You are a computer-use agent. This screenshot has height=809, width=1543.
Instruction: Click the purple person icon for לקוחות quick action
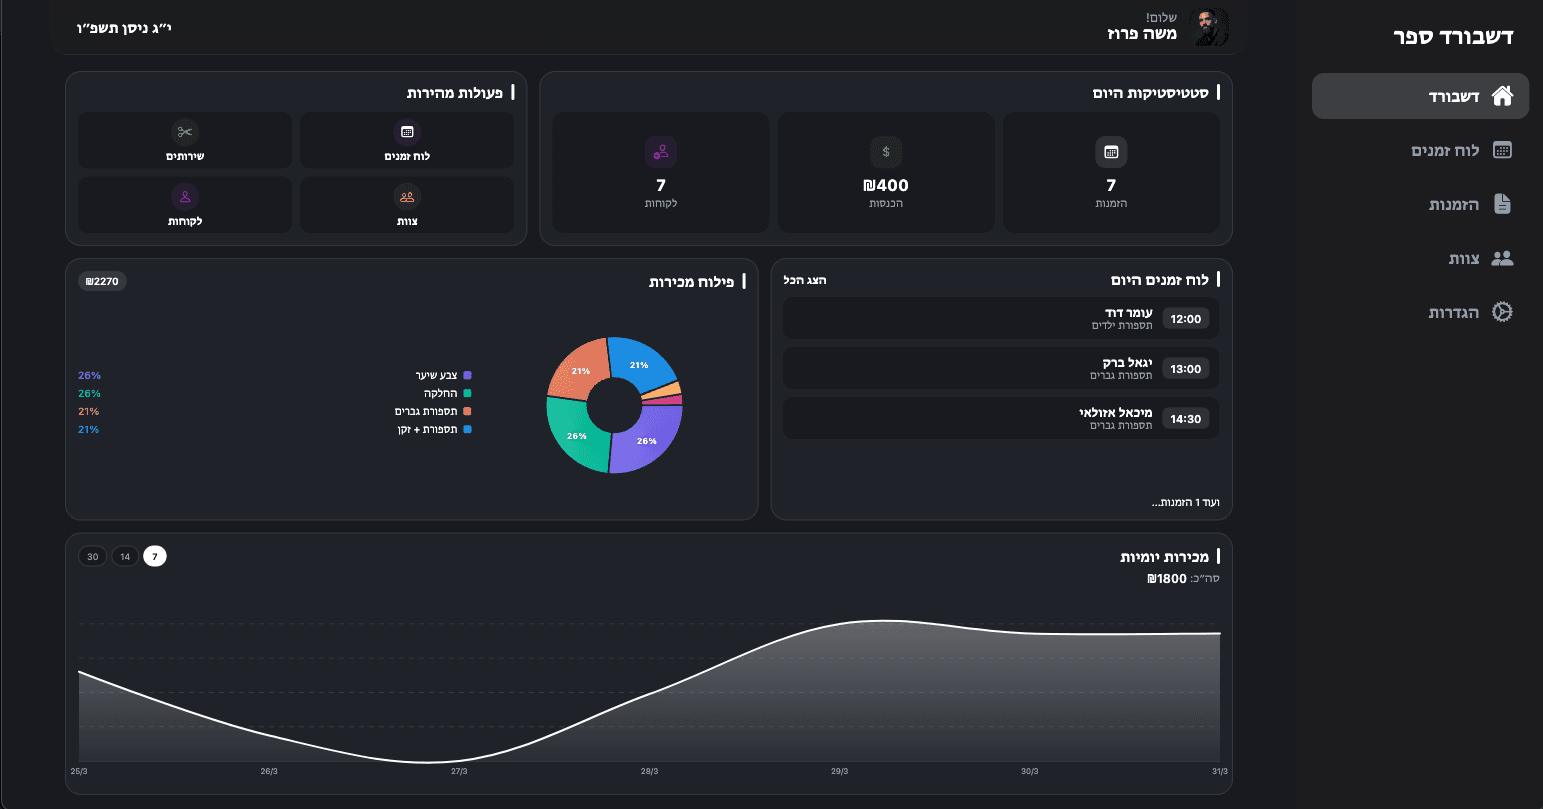pyautogui.click(x=185, y=197)
